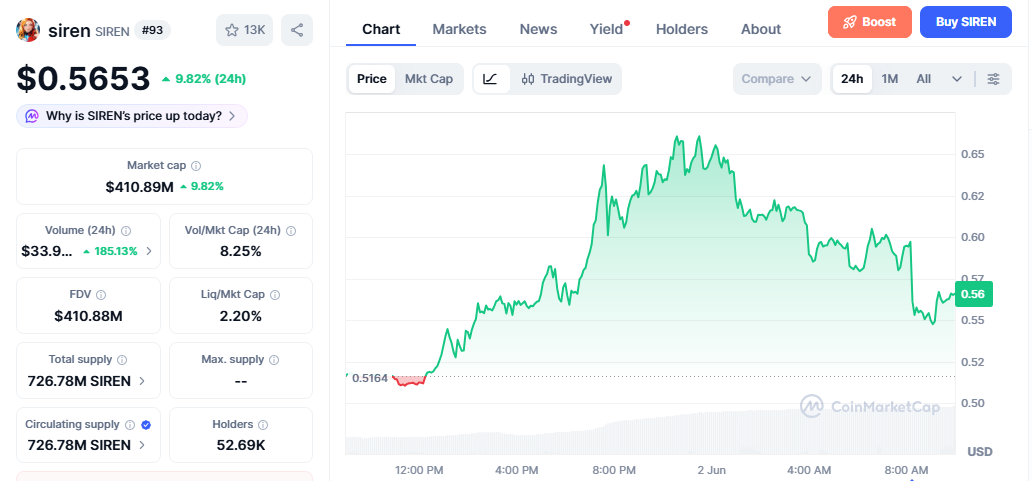Click the #93 rank badge
Viewport: 1032px width, 481px height.
(152, 30)
